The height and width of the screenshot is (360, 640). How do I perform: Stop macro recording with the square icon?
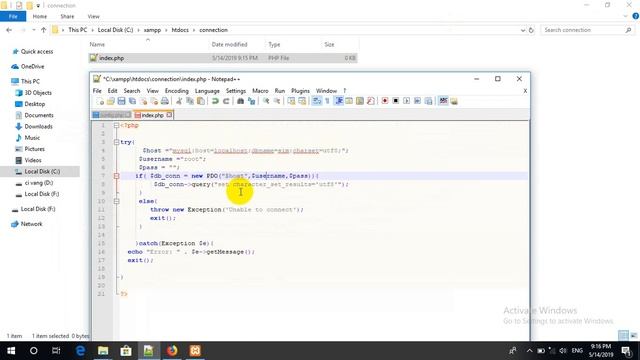pyautogui.click(x=396, y=100)
